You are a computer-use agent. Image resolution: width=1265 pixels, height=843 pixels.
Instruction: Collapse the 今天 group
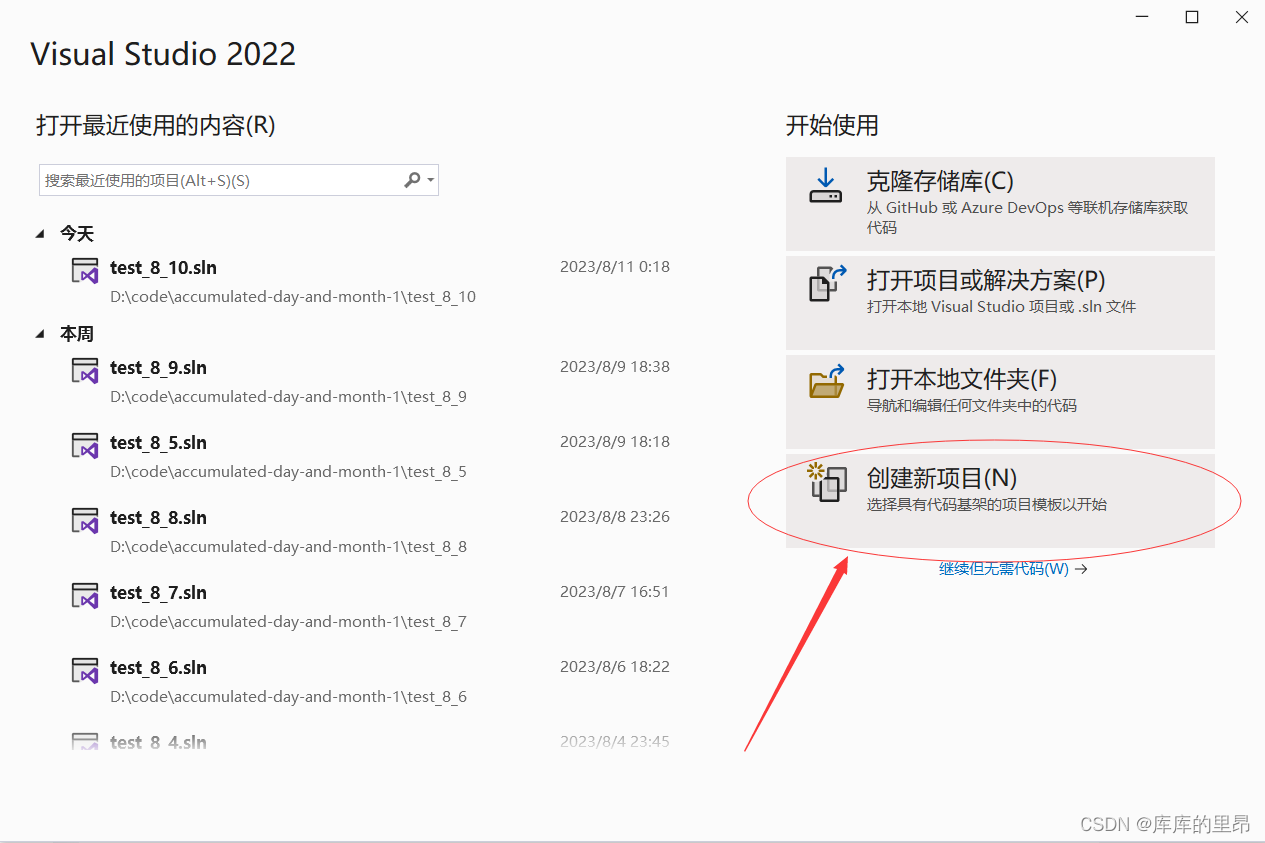tap(40, 234)
